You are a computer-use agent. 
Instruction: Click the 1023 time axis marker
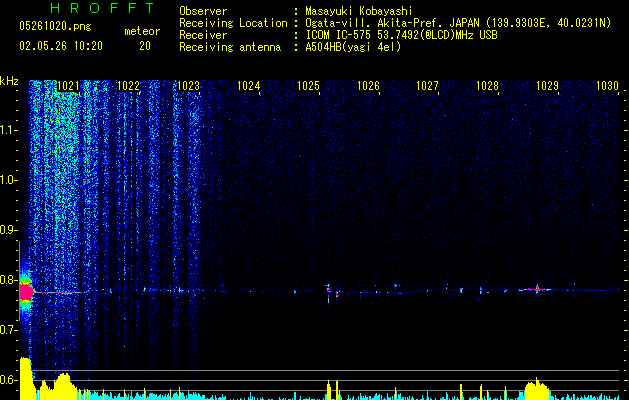tap(189, 86)
